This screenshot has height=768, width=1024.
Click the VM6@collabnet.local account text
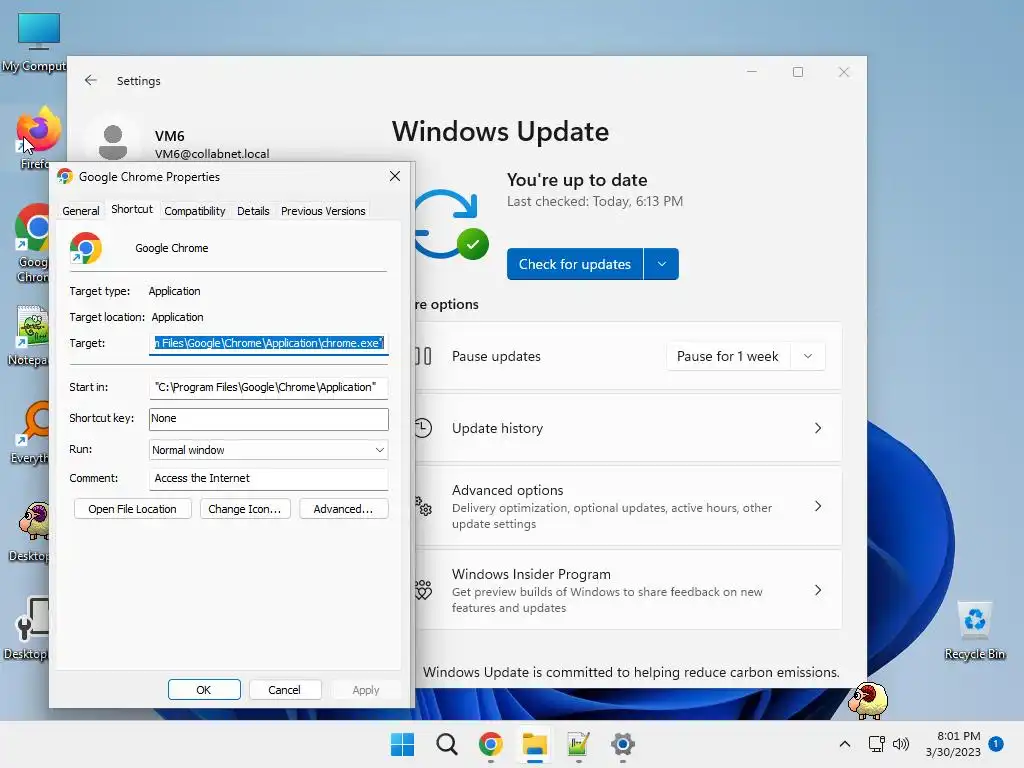(x=212, y=154)
